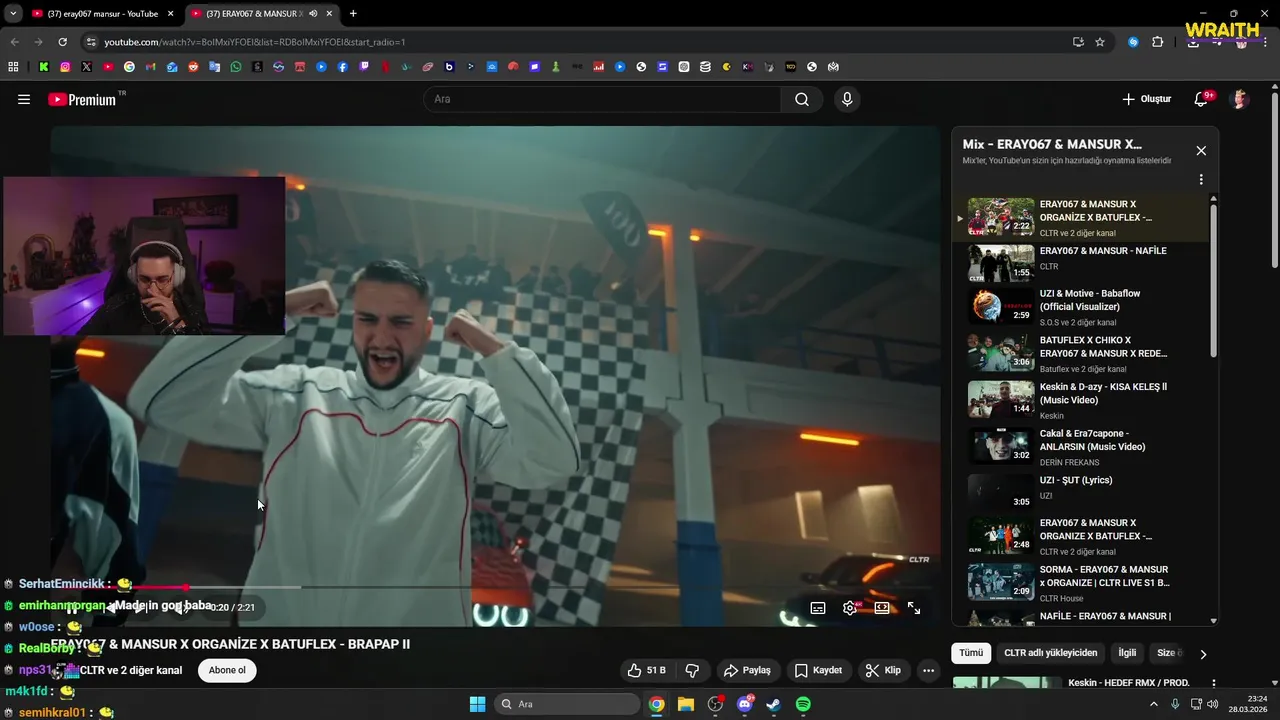
Task: Play Keskin & D-azy - KISA KELEŞ II
Action: coord(1084,400)
